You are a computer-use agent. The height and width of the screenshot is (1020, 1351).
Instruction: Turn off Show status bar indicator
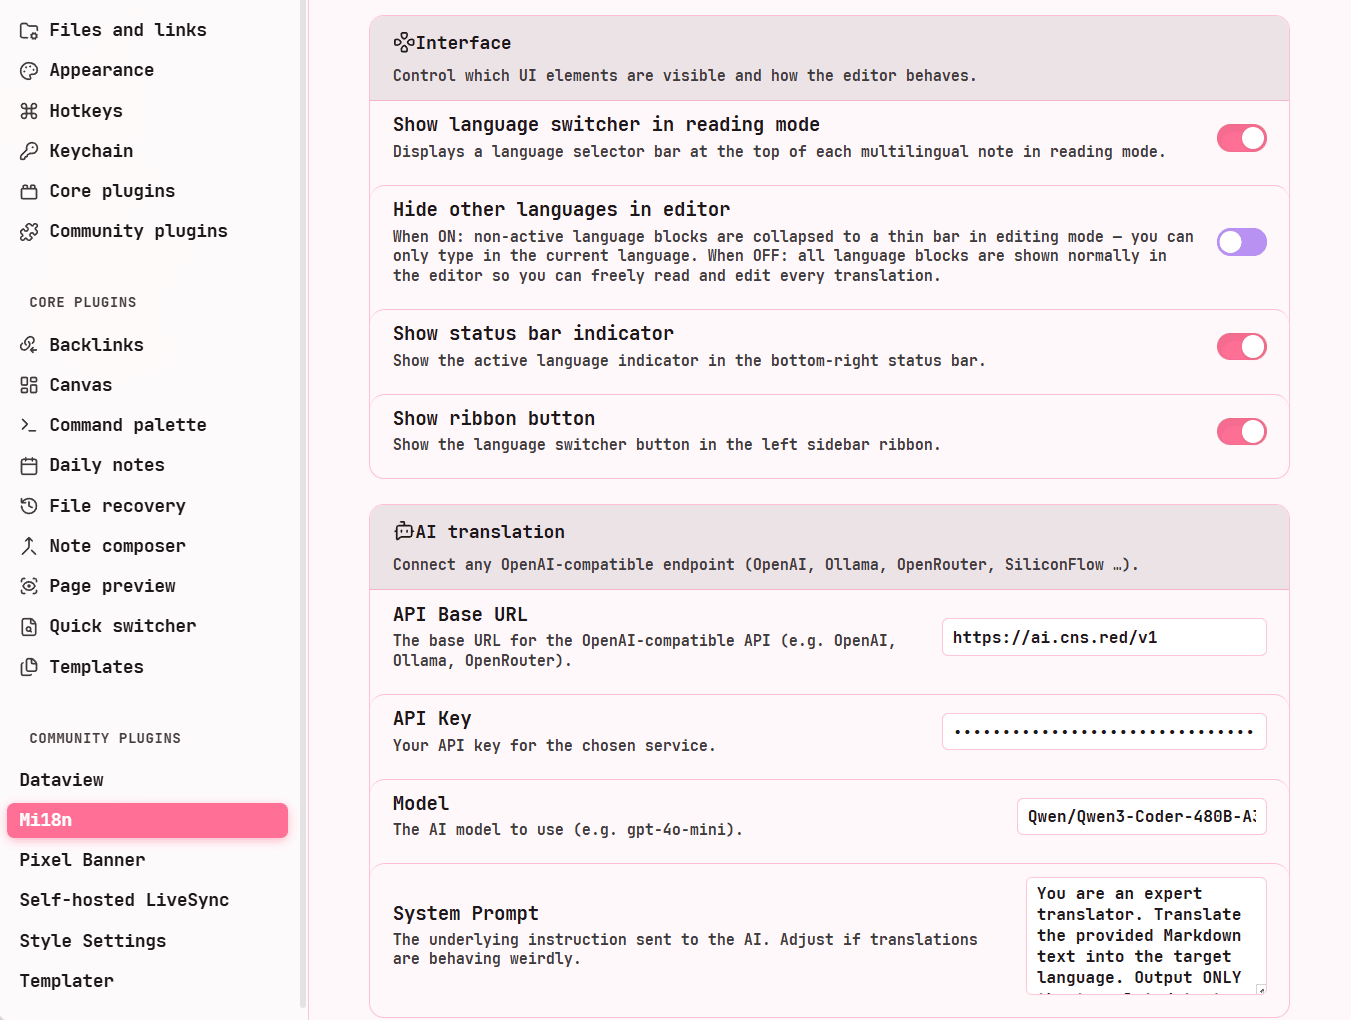click(x=1241, y=347)
